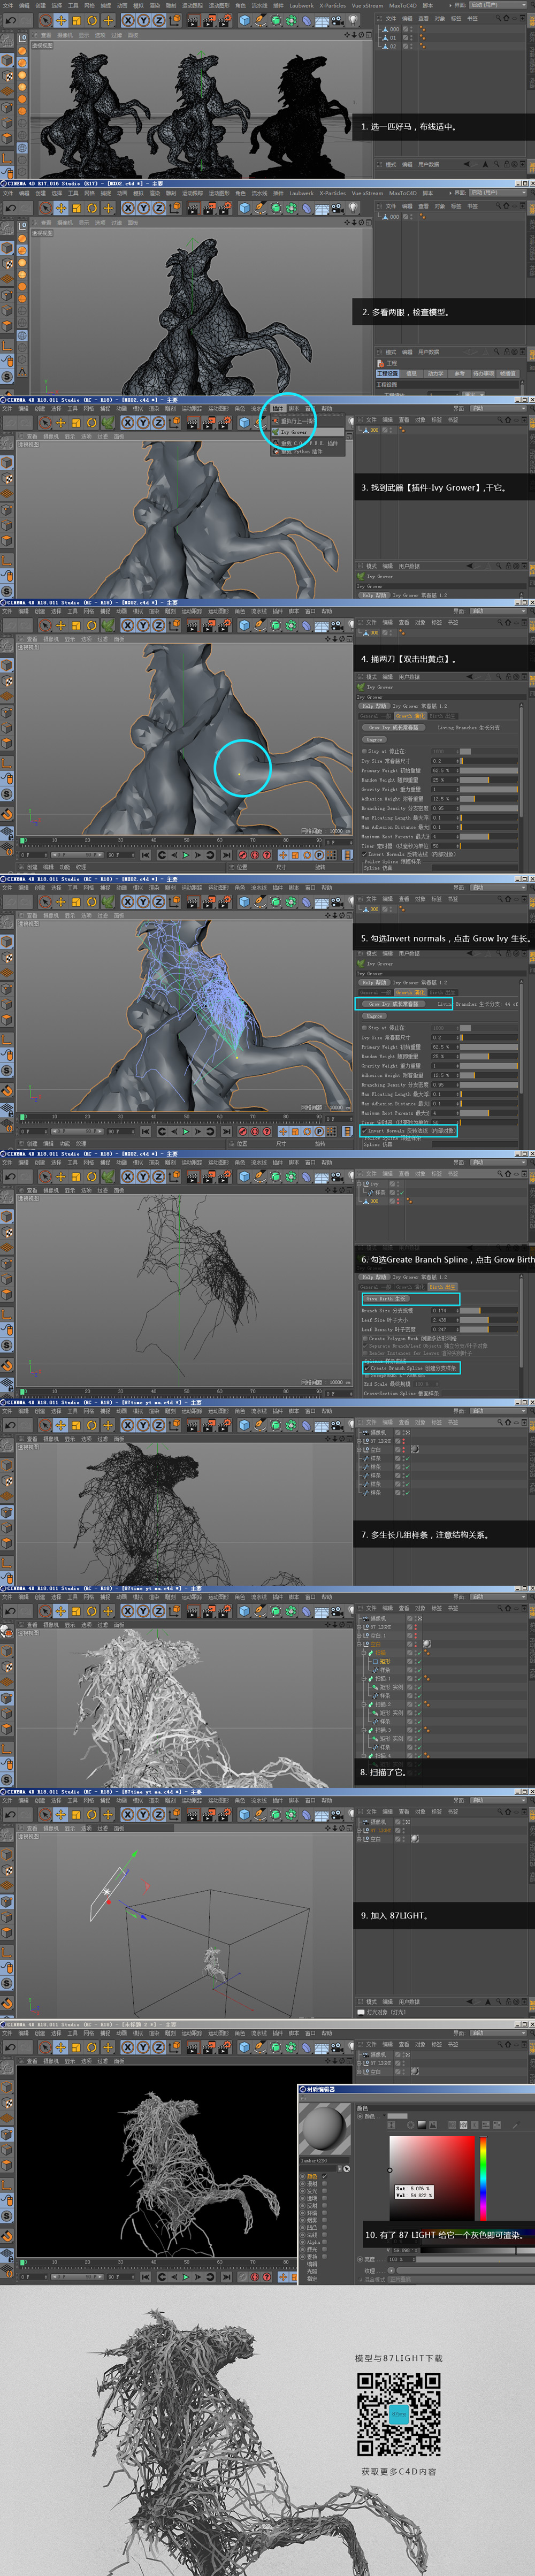Toggle the Create Polygon Mesh checkbox in step 6

pos(366,1338)
